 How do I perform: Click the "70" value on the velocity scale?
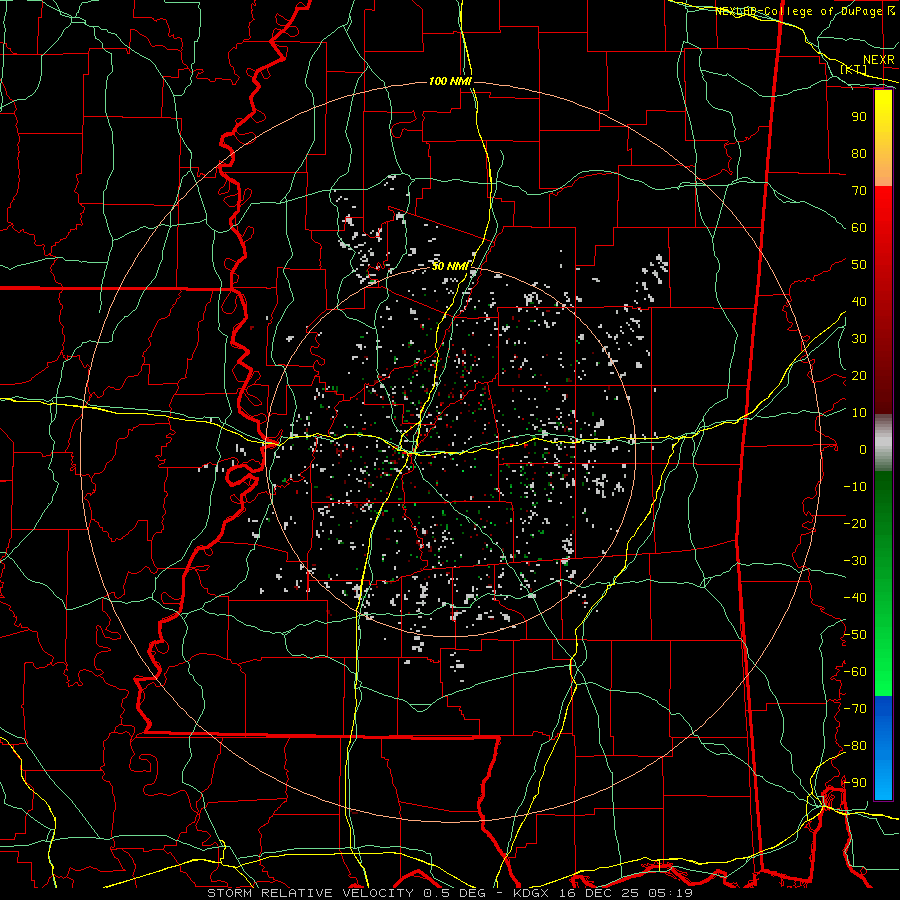[859, 191]
